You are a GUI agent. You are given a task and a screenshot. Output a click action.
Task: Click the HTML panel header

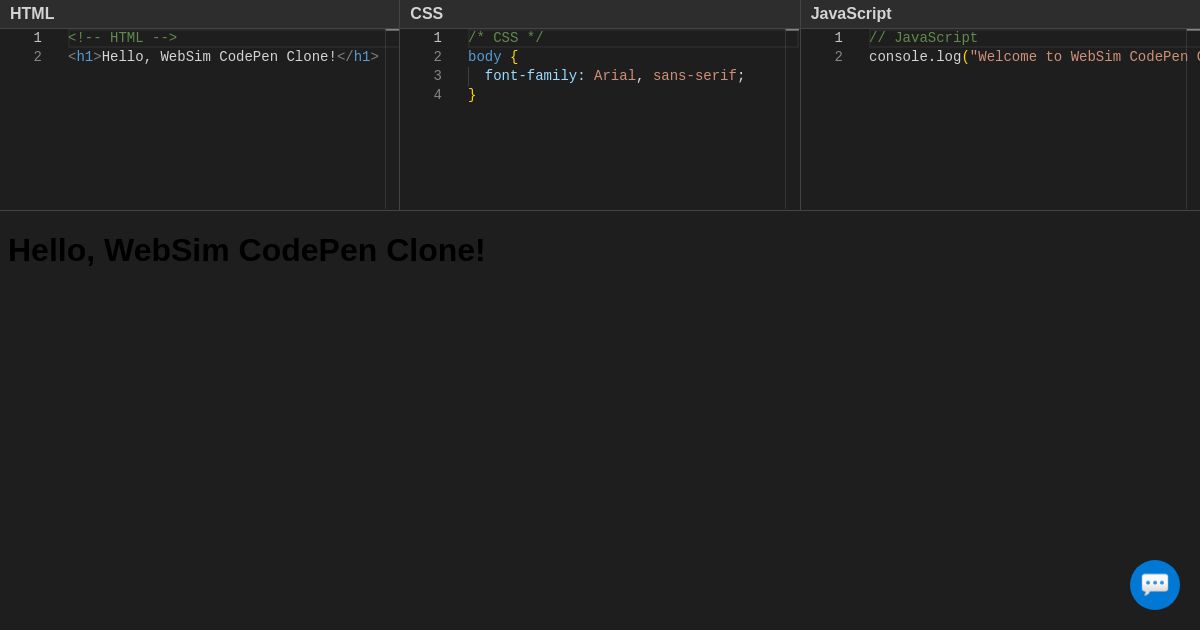point(32,13)
